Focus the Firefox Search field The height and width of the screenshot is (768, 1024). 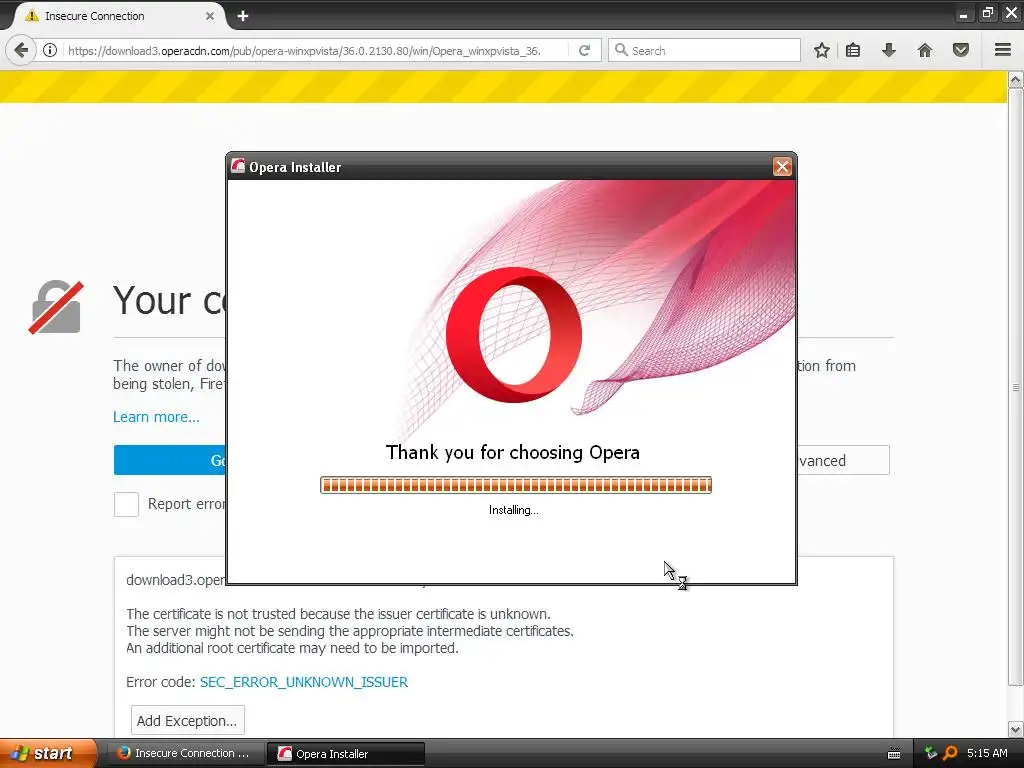point(705,50)
